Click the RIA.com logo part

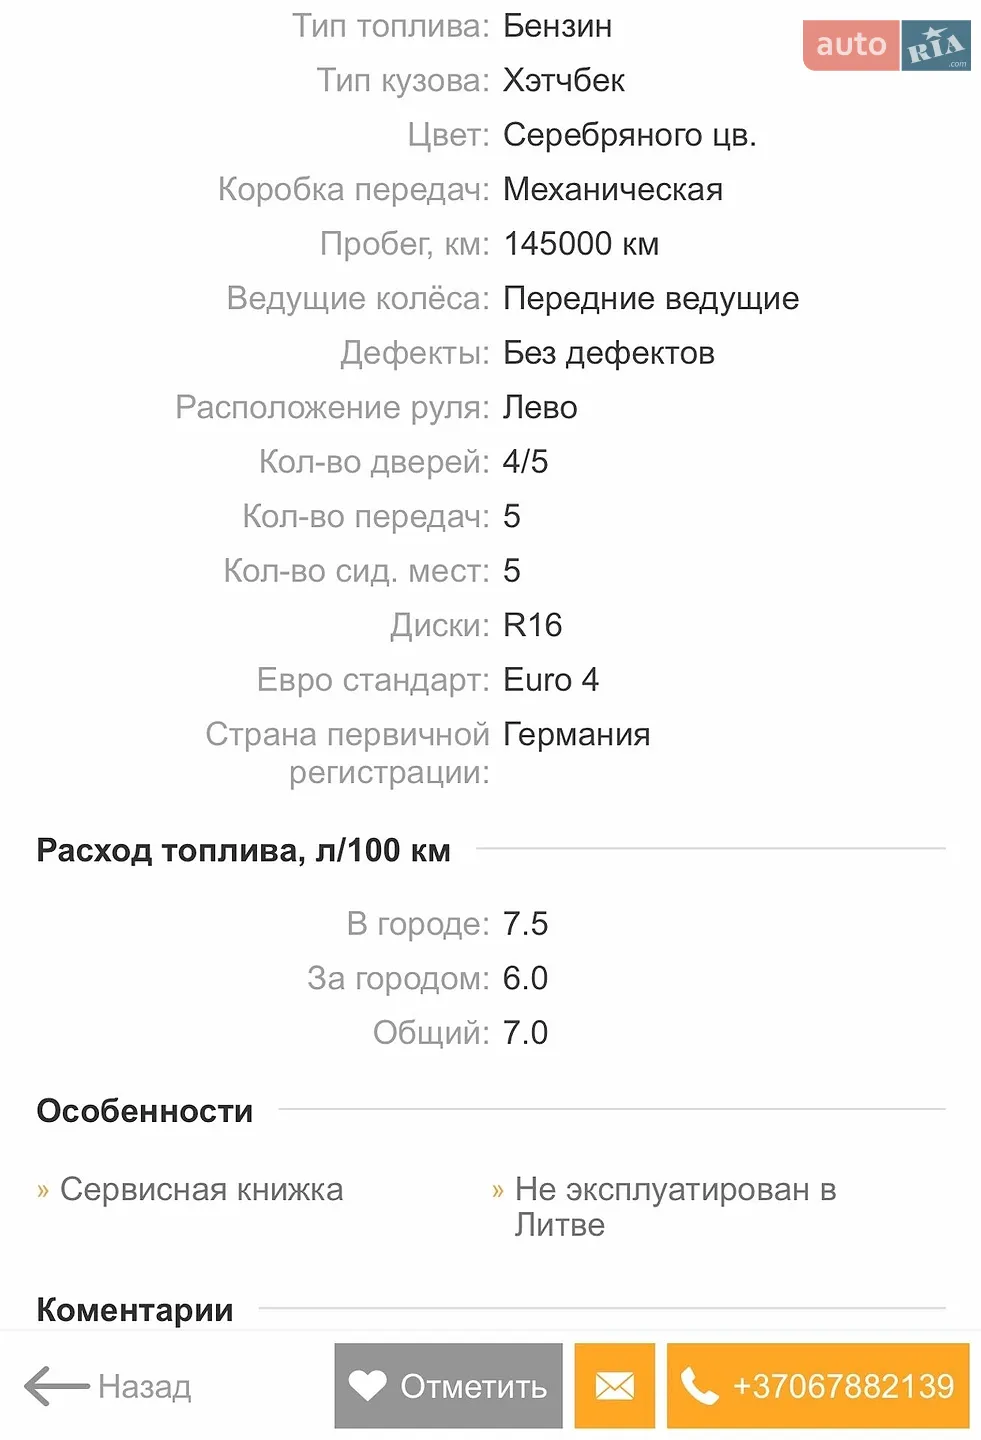(x=936, y=45)
